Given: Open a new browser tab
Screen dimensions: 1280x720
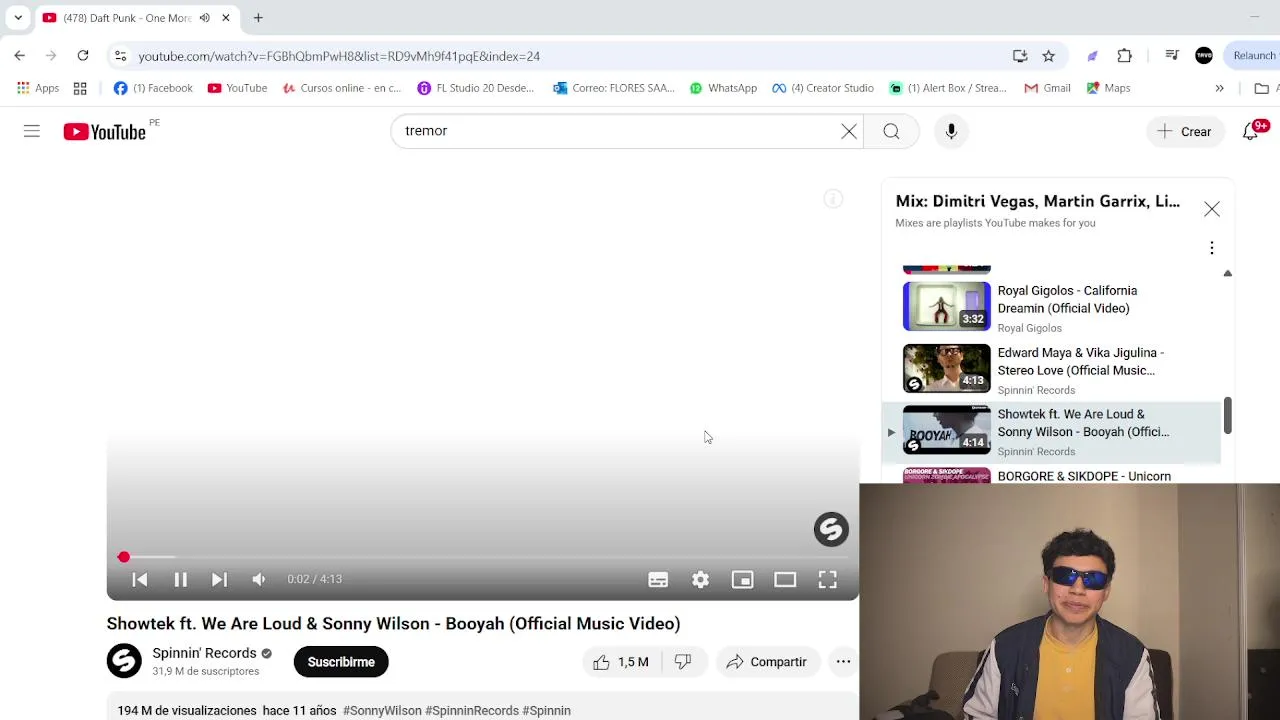Looking at the screenshot, I should [x=258, y=18].
